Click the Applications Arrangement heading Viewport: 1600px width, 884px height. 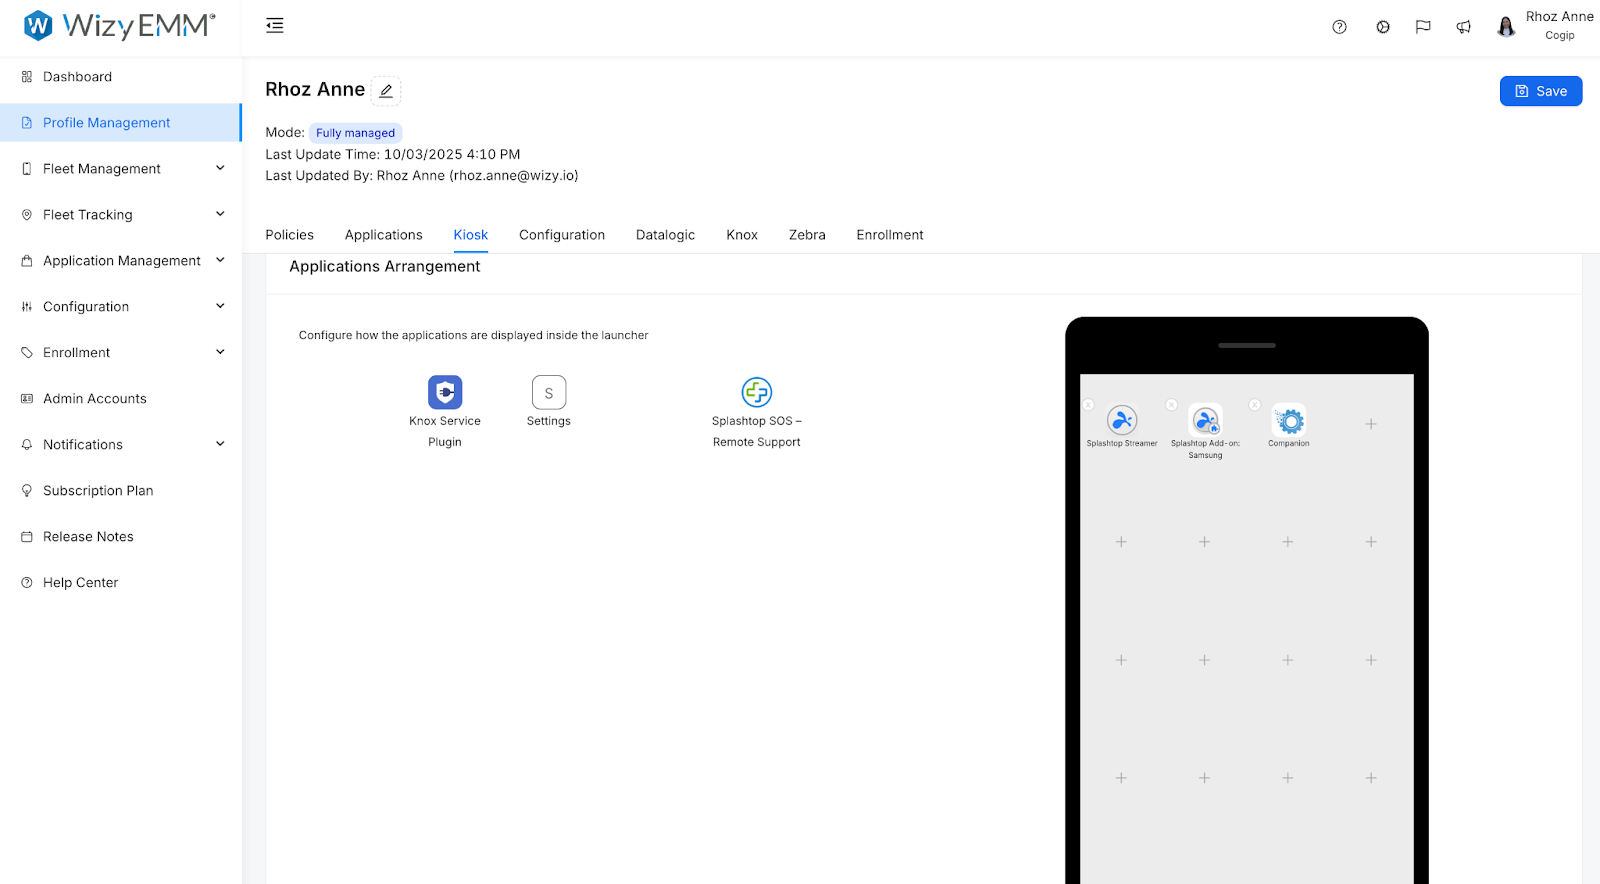point(385,266)
